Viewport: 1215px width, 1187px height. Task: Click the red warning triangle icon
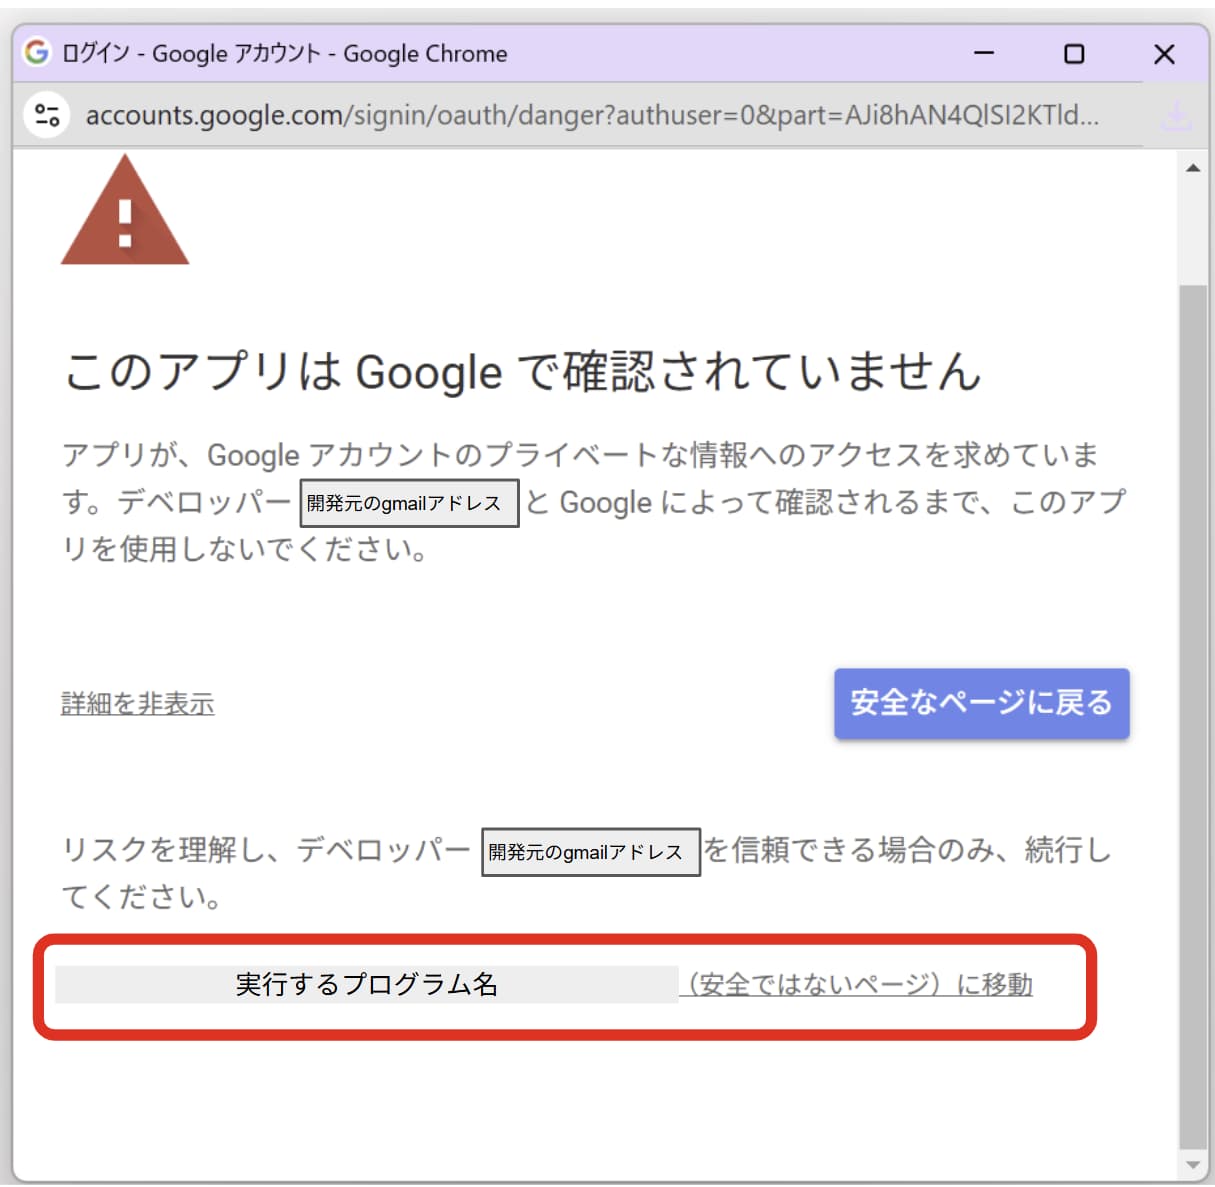coord(125,209)
